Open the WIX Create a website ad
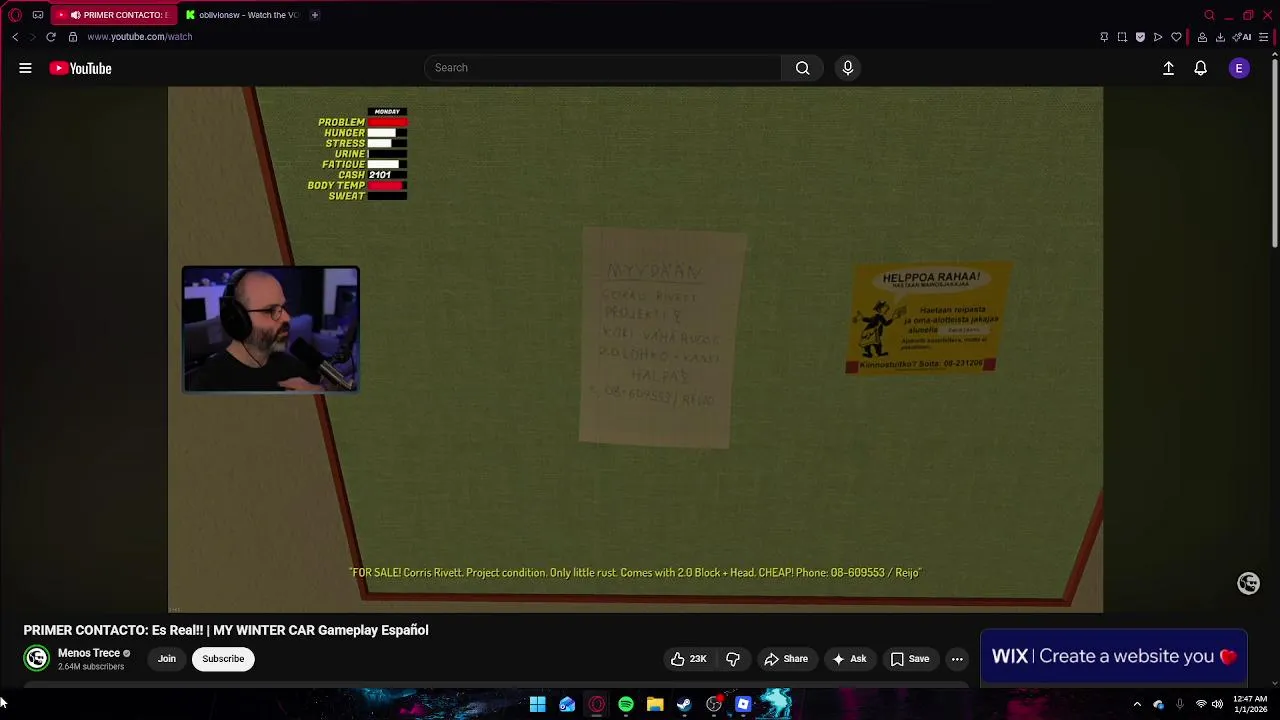Image resolution: width=1280 pixels, height=720 pixels. (1113, 656)
